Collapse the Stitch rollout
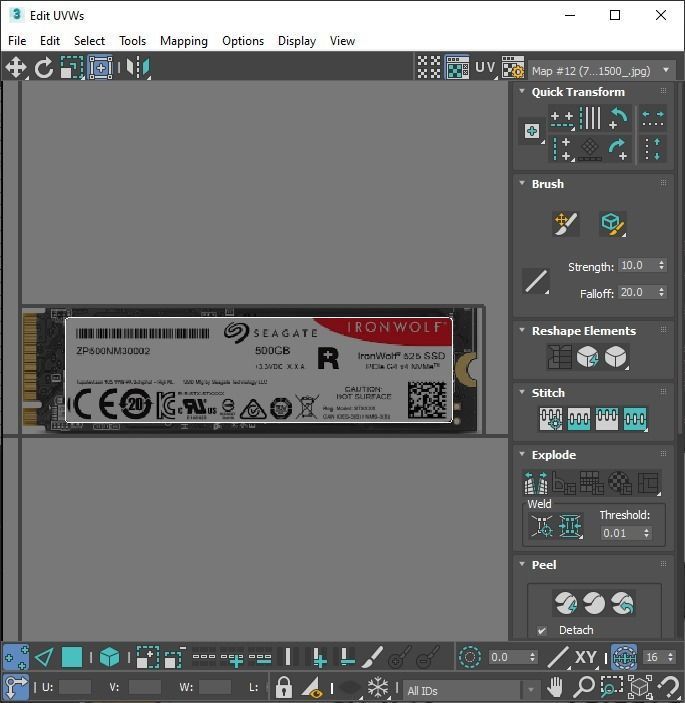This screenshot has width=685, height=703. point(522,392)
